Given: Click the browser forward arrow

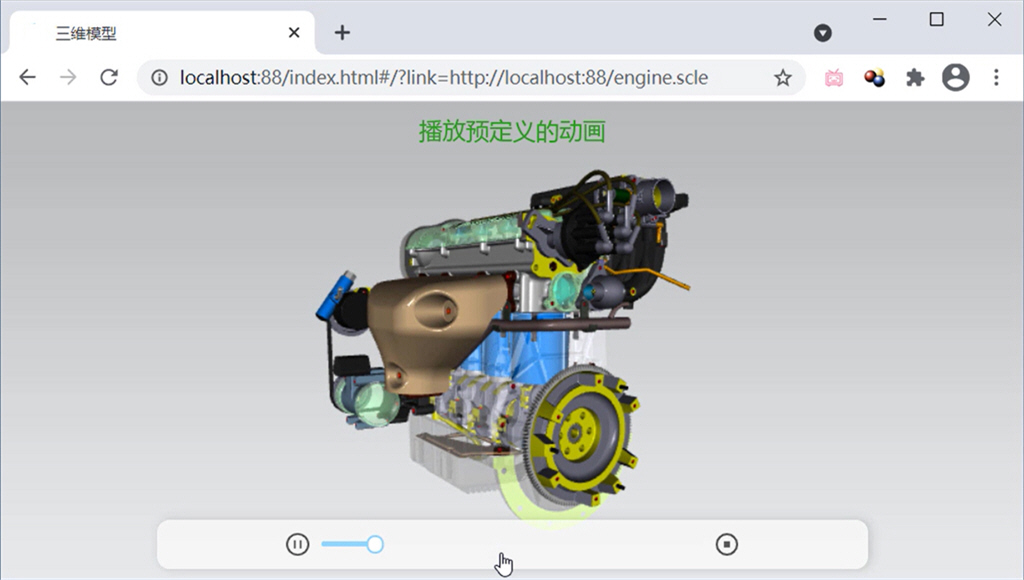Looking at the screenshot, I should coord(68,77).
